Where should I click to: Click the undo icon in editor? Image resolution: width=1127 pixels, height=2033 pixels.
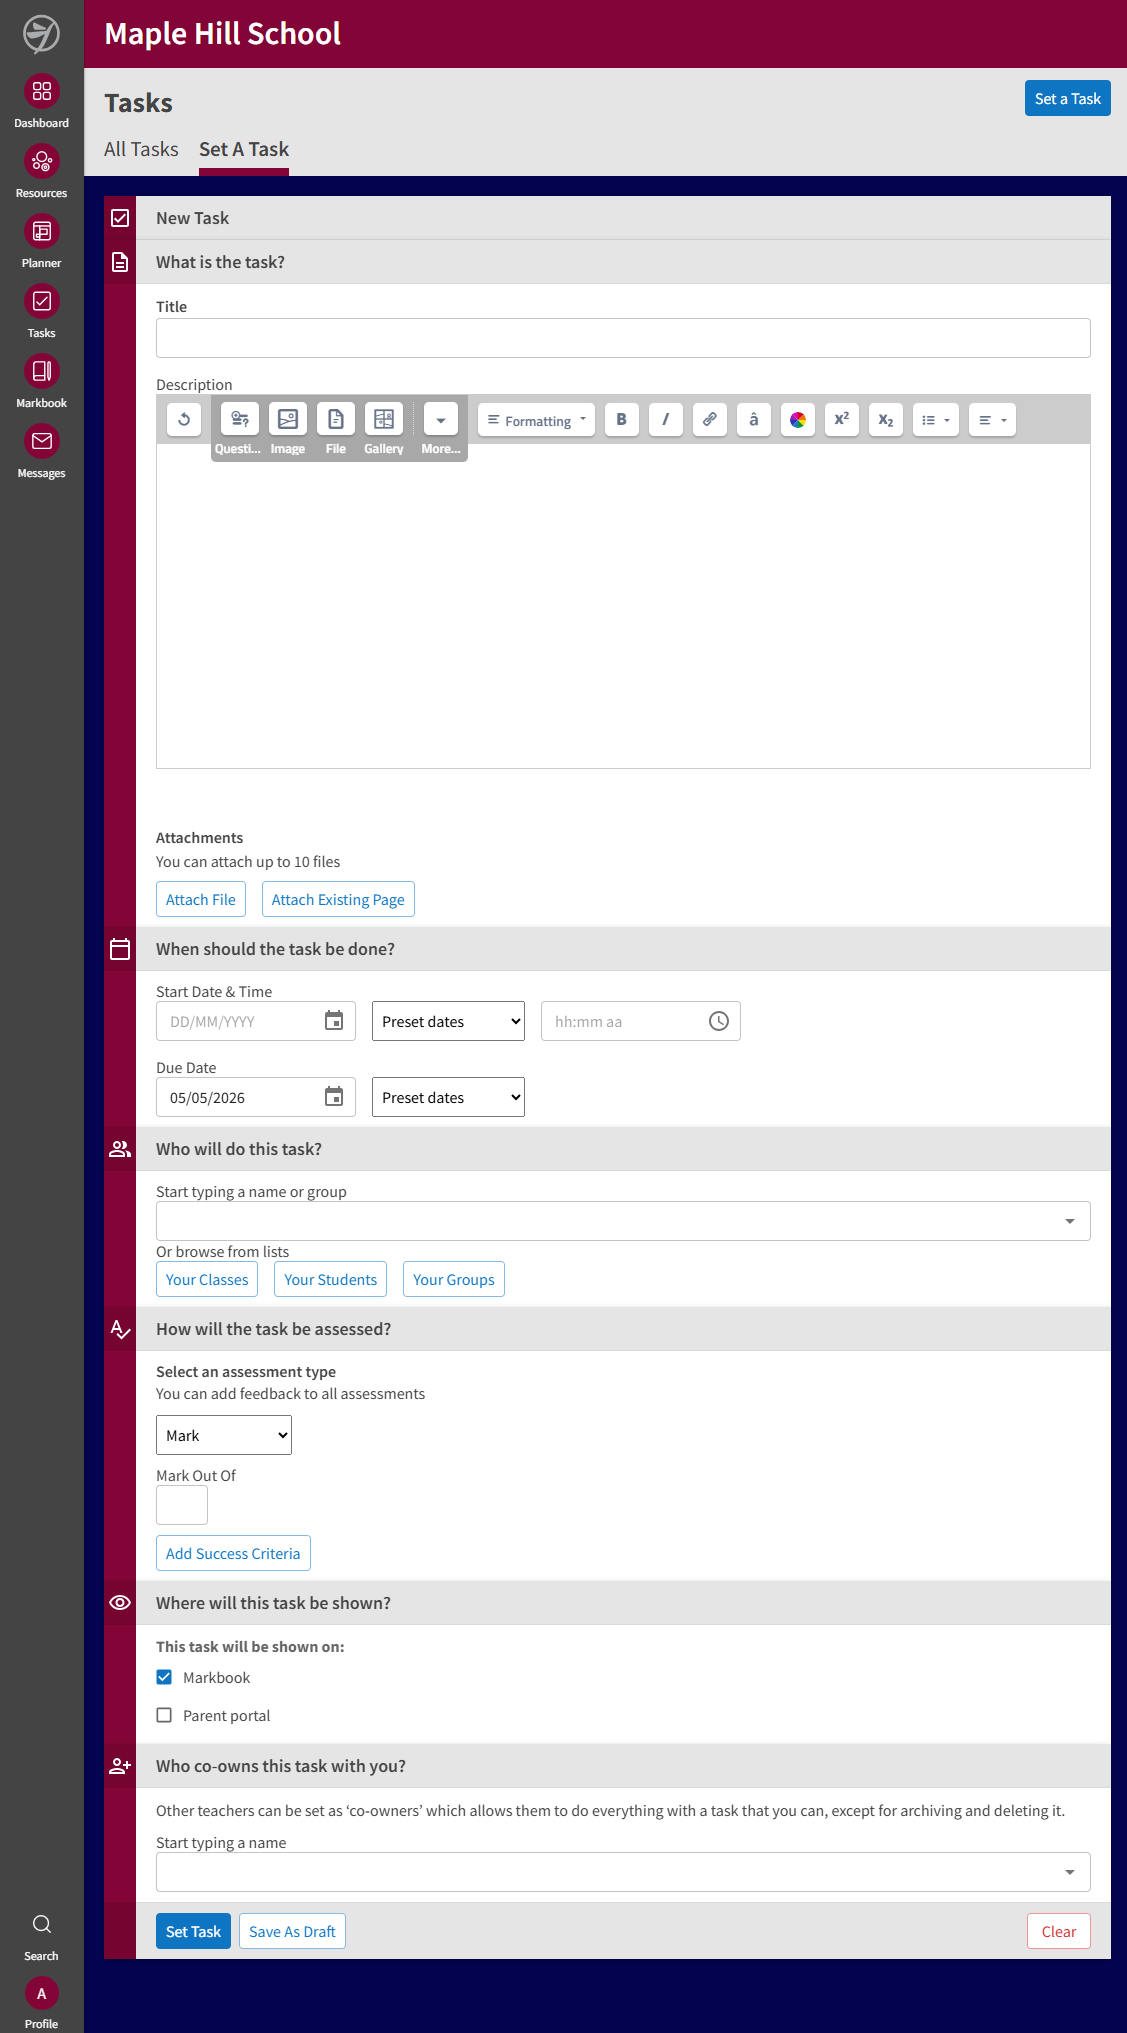pos(184,419)
